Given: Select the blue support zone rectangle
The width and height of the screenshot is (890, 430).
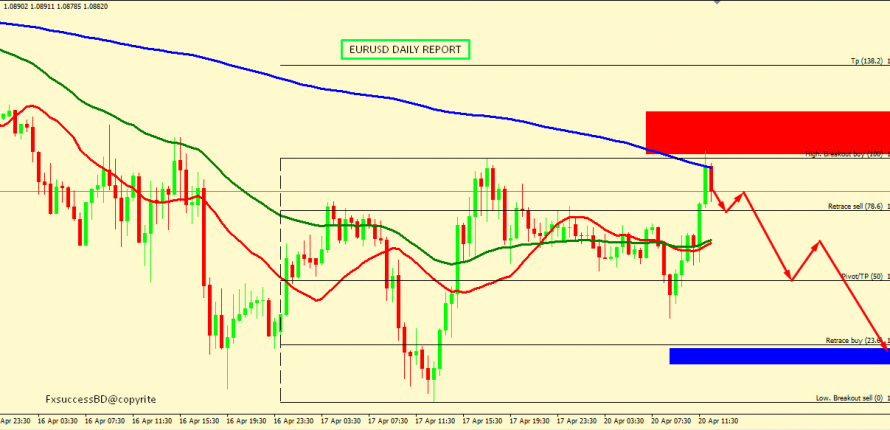Looking at the screenshot, I should [x=778, y=355].
